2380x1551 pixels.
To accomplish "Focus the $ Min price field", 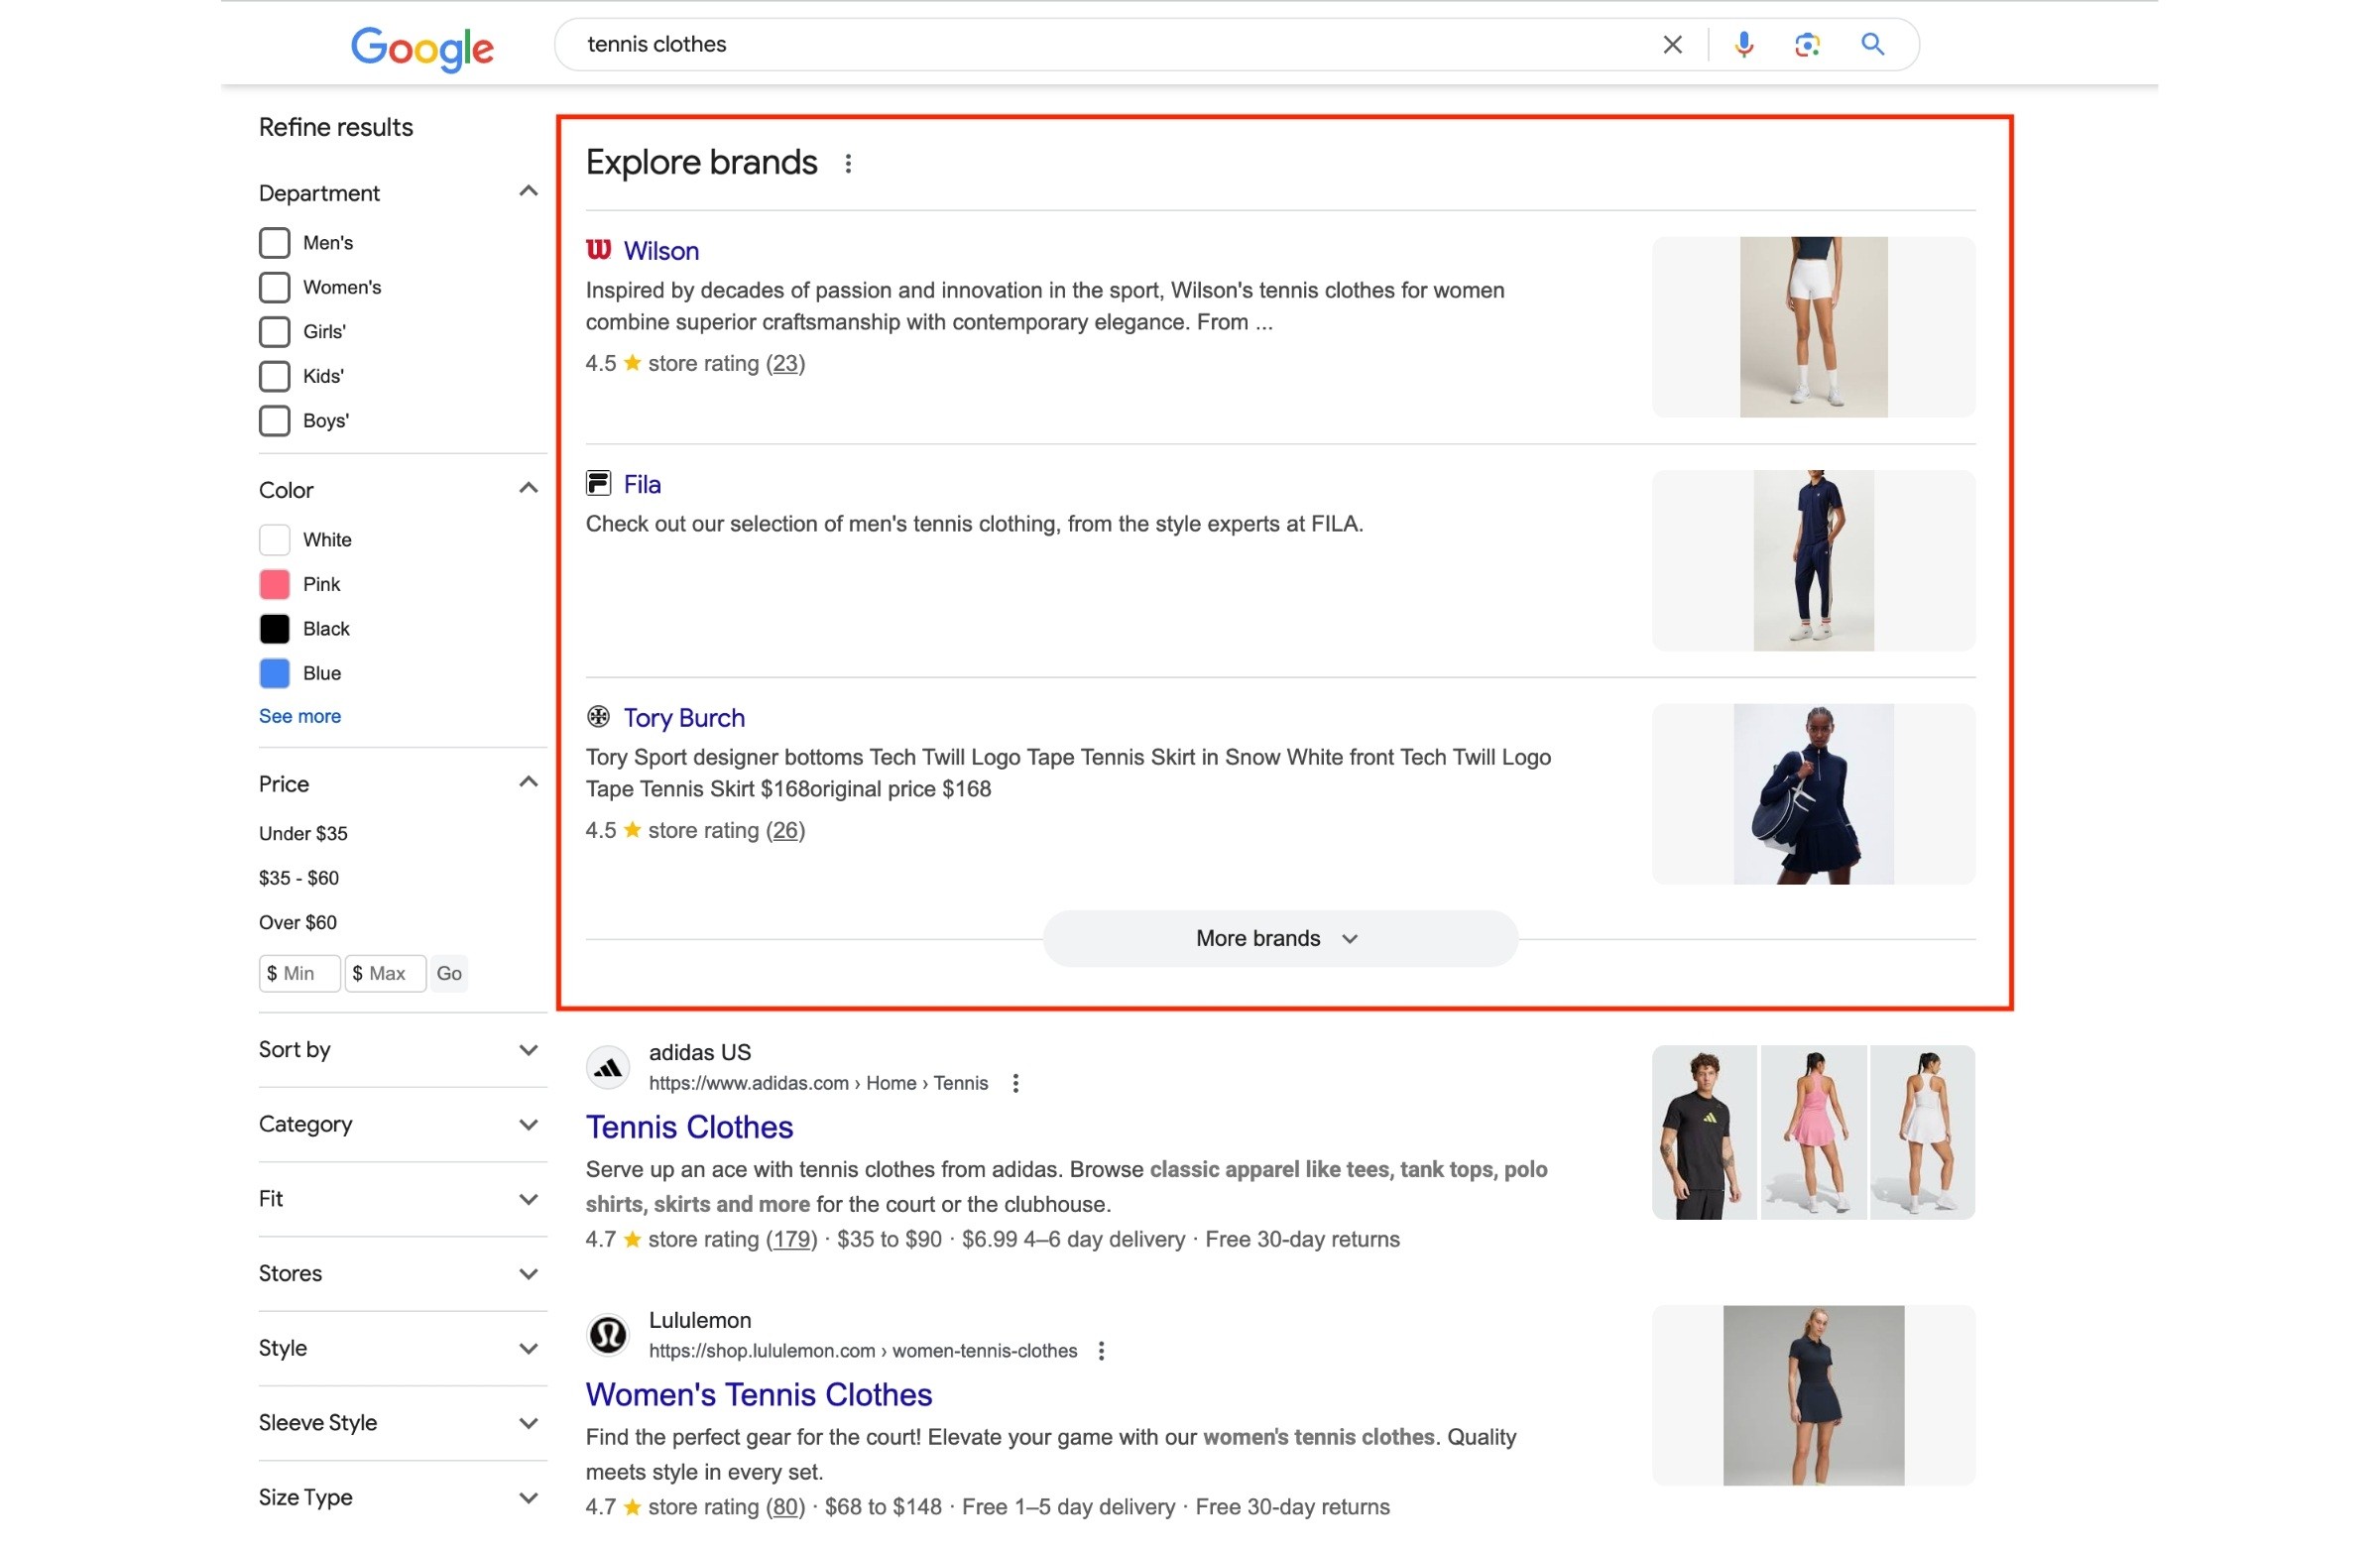I will pos(300,973).
